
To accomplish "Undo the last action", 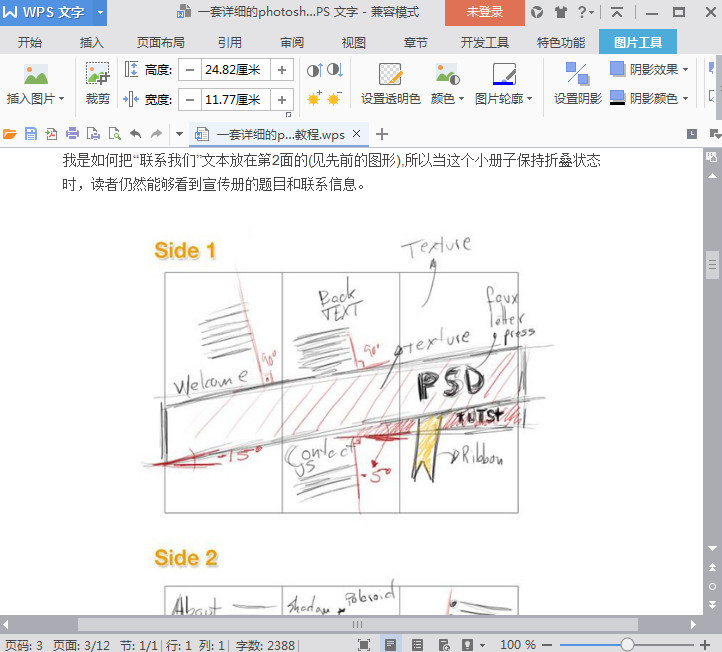I will [x=135, y=134].
